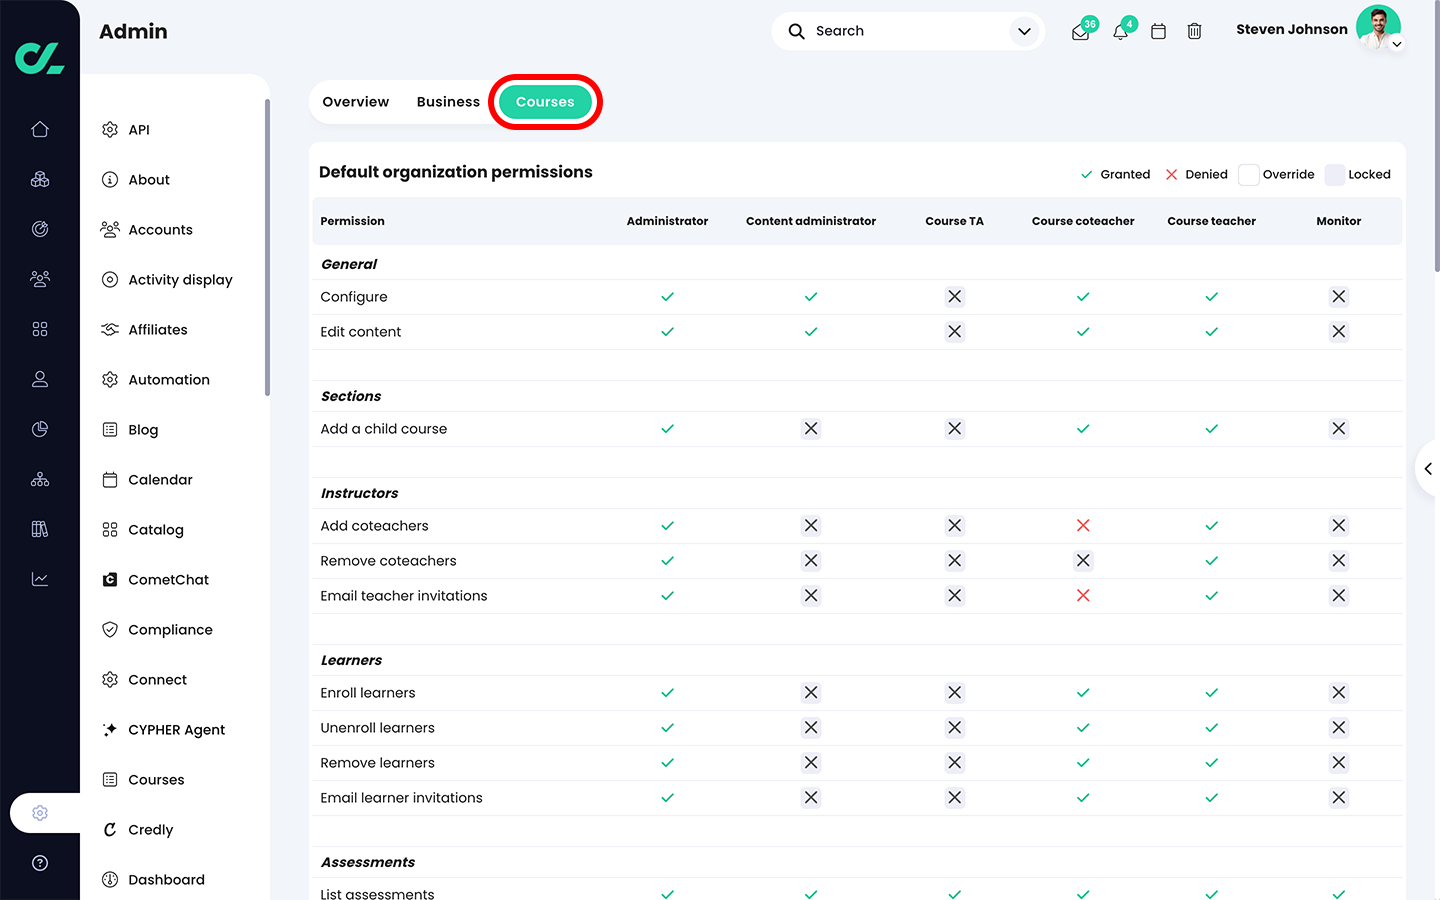Image resolution: width=1440 pixels, height=900 pixels.
Task: Open the notifications bell icon
Action: pyautogui.click(x=1120, y=32)
